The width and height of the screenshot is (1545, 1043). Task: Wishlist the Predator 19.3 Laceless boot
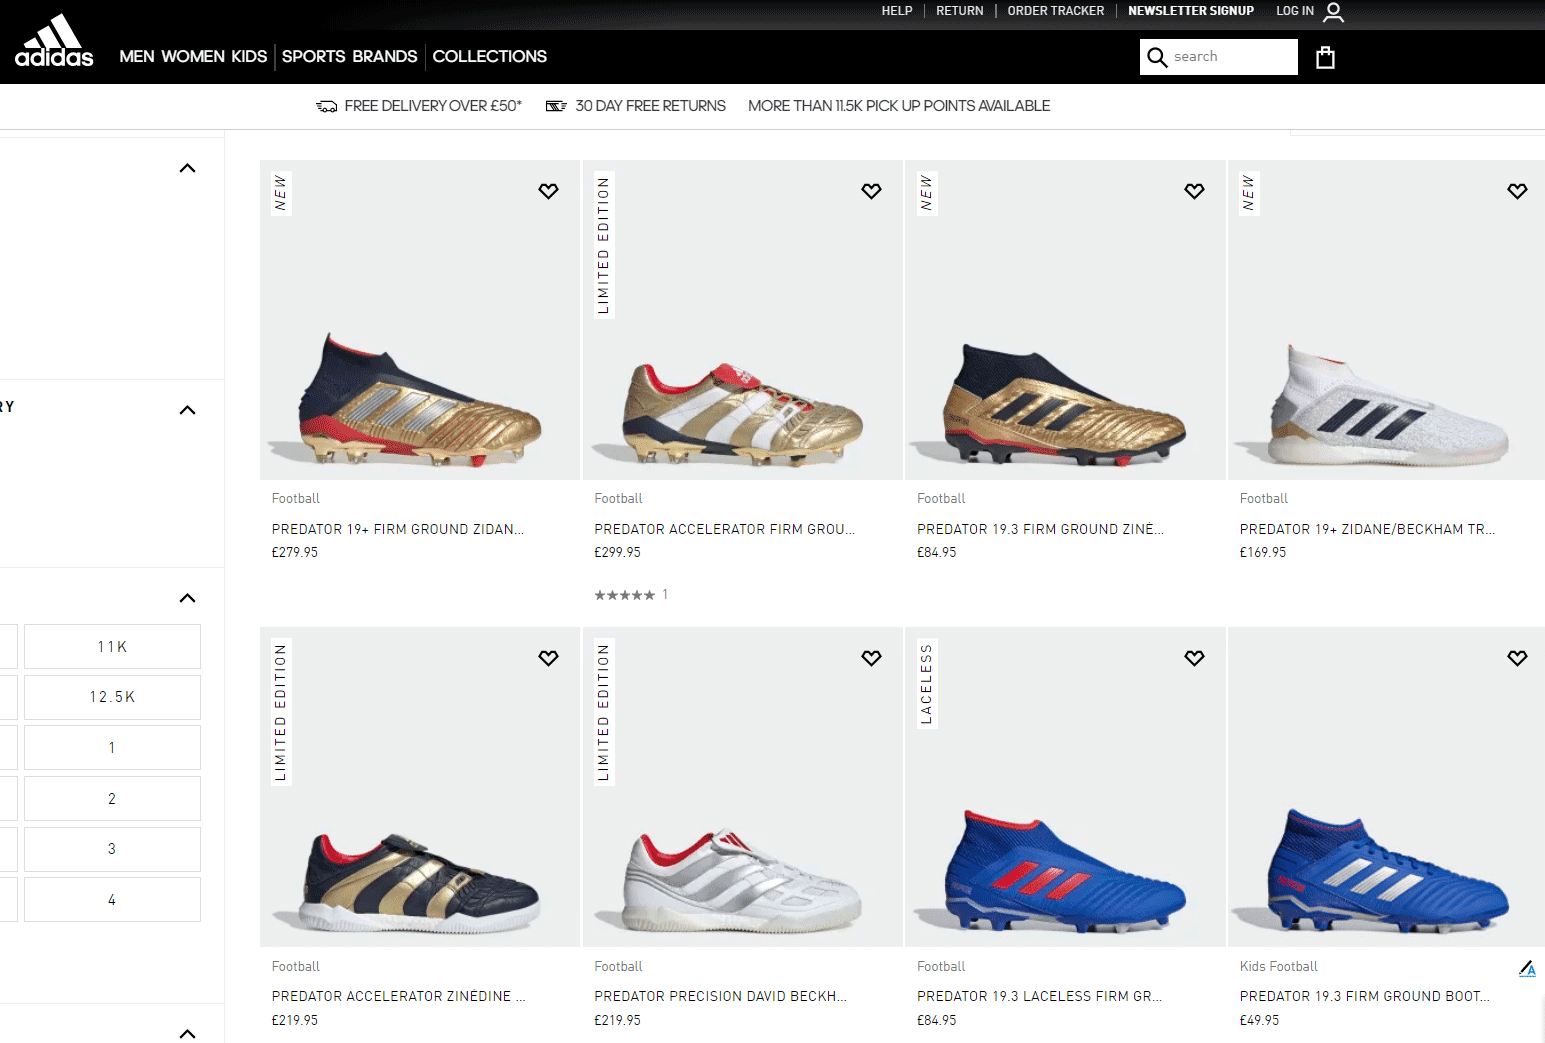click(1194, 658)
